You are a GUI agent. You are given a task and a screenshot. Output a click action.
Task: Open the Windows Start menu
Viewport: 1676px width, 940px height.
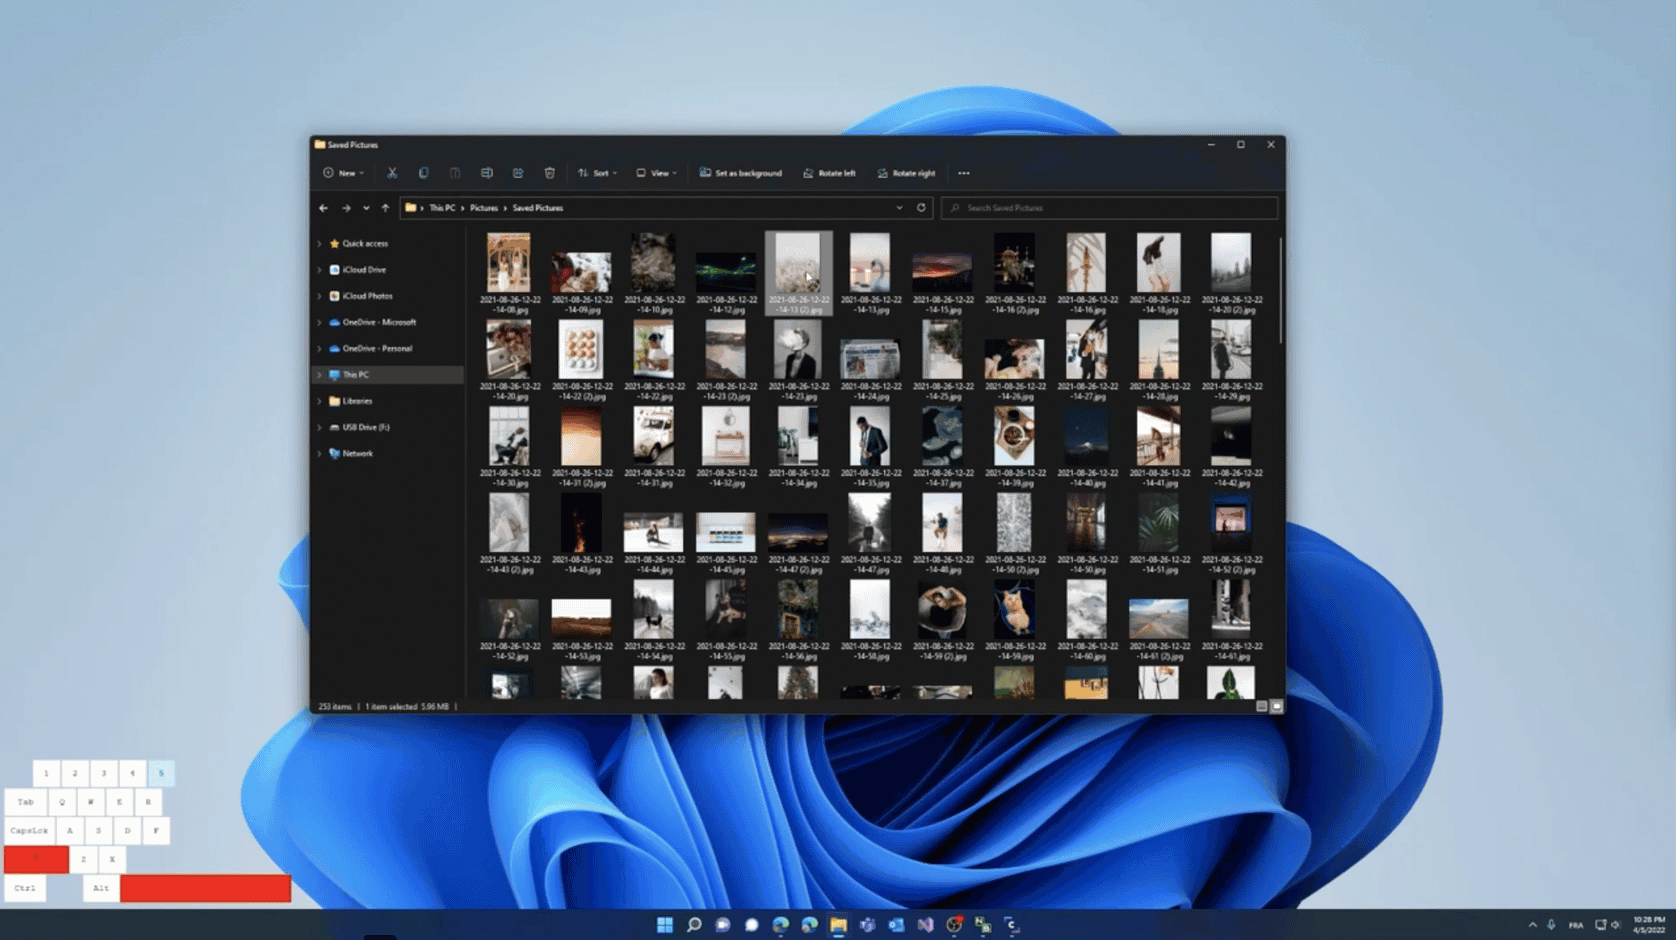(x=665, y=925)
